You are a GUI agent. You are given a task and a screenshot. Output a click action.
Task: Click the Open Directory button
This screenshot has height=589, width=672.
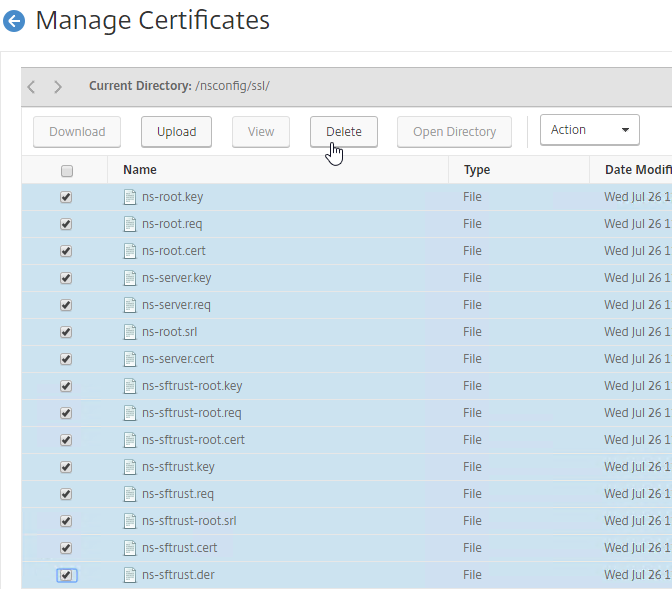(x=454, y=132)
